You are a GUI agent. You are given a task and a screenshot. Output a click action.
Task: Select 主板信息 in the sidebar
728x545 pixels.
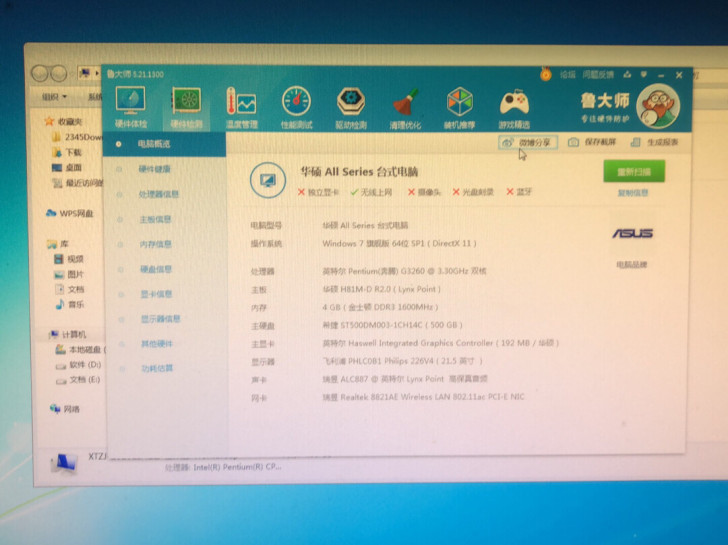click(x=156, y=219)
